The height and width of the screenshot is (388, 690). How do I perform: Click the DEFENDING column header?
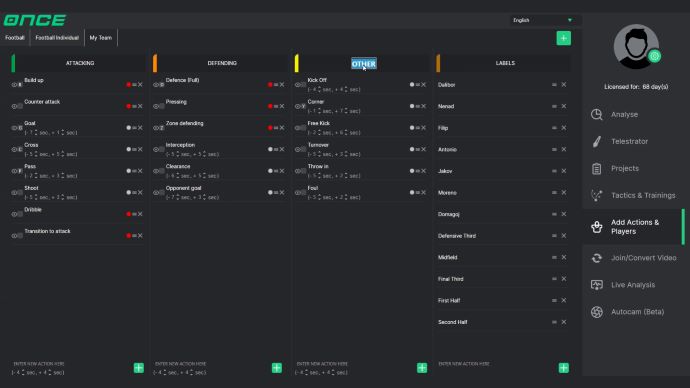click(x=222, y=63)
